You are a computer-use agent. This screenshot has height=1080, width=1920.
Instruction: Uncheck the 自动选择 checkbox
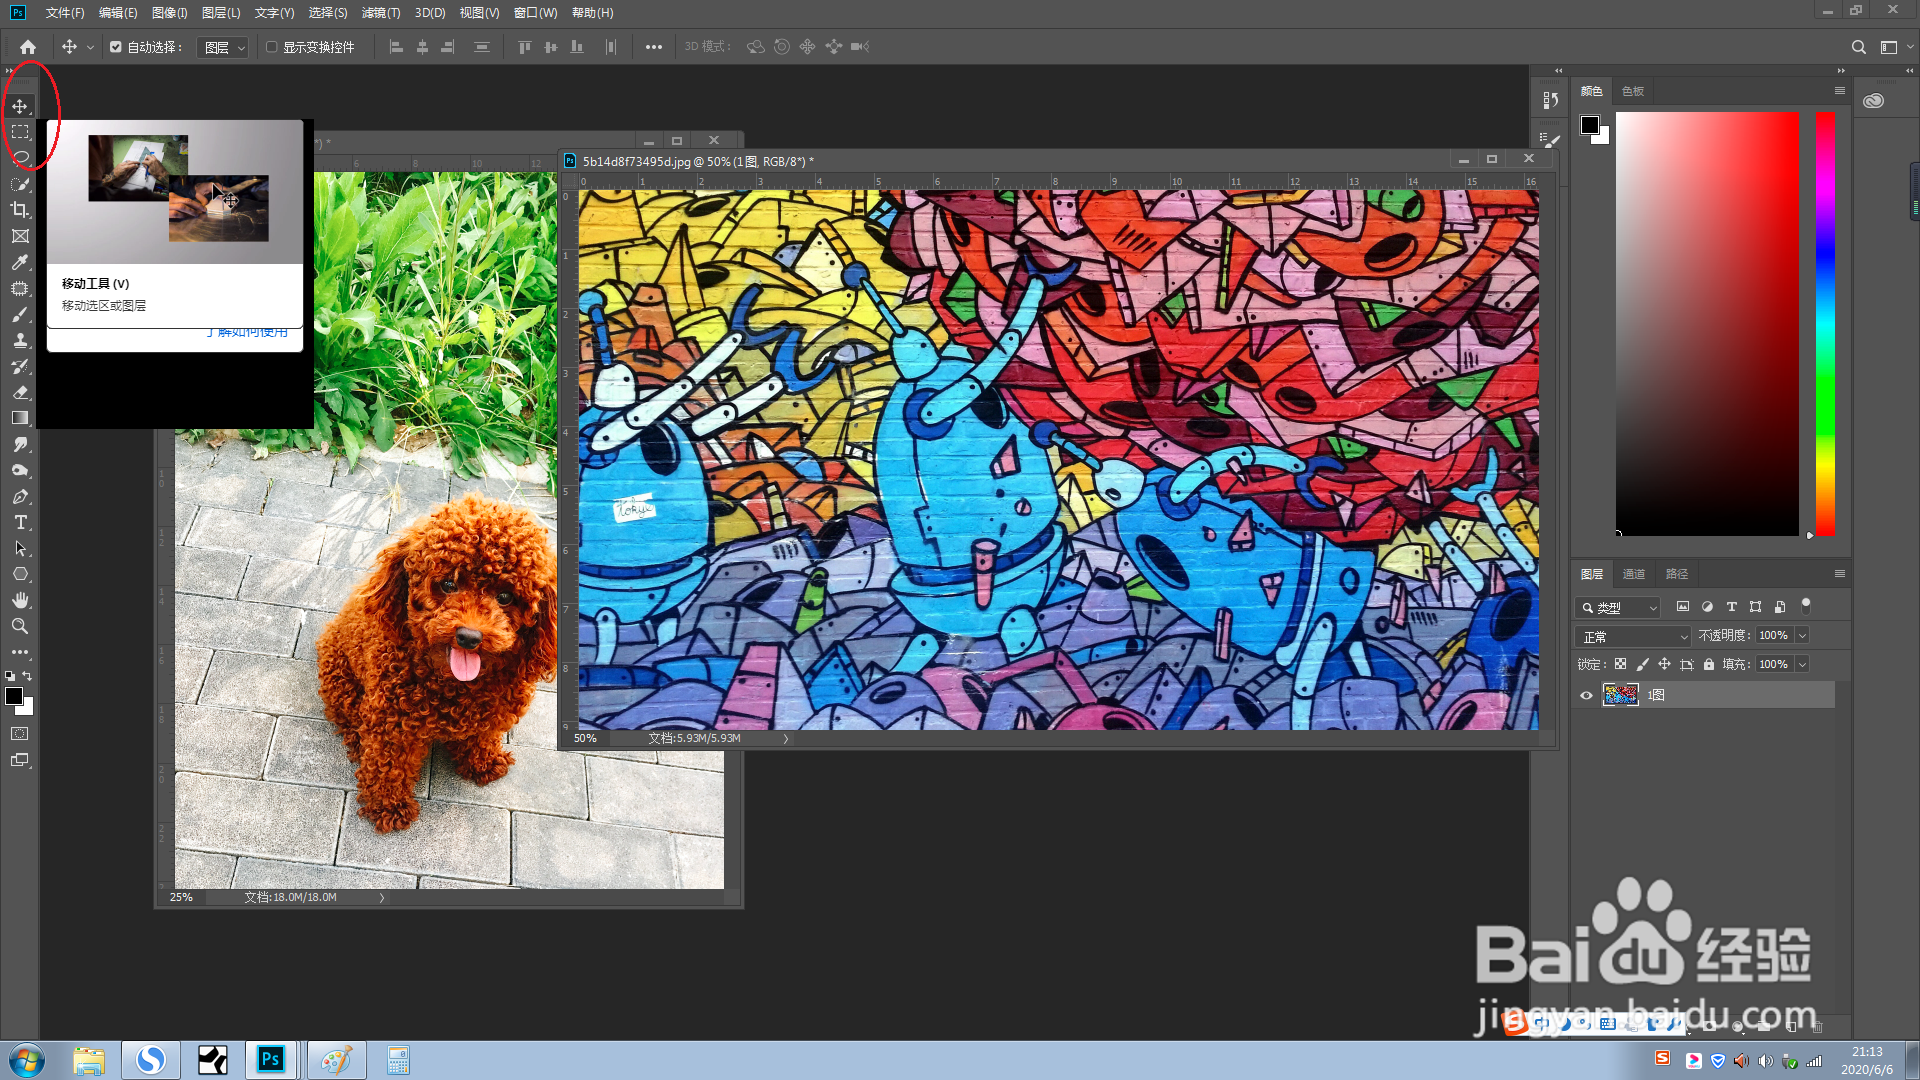pyautogui.click(x=116, y=47)
